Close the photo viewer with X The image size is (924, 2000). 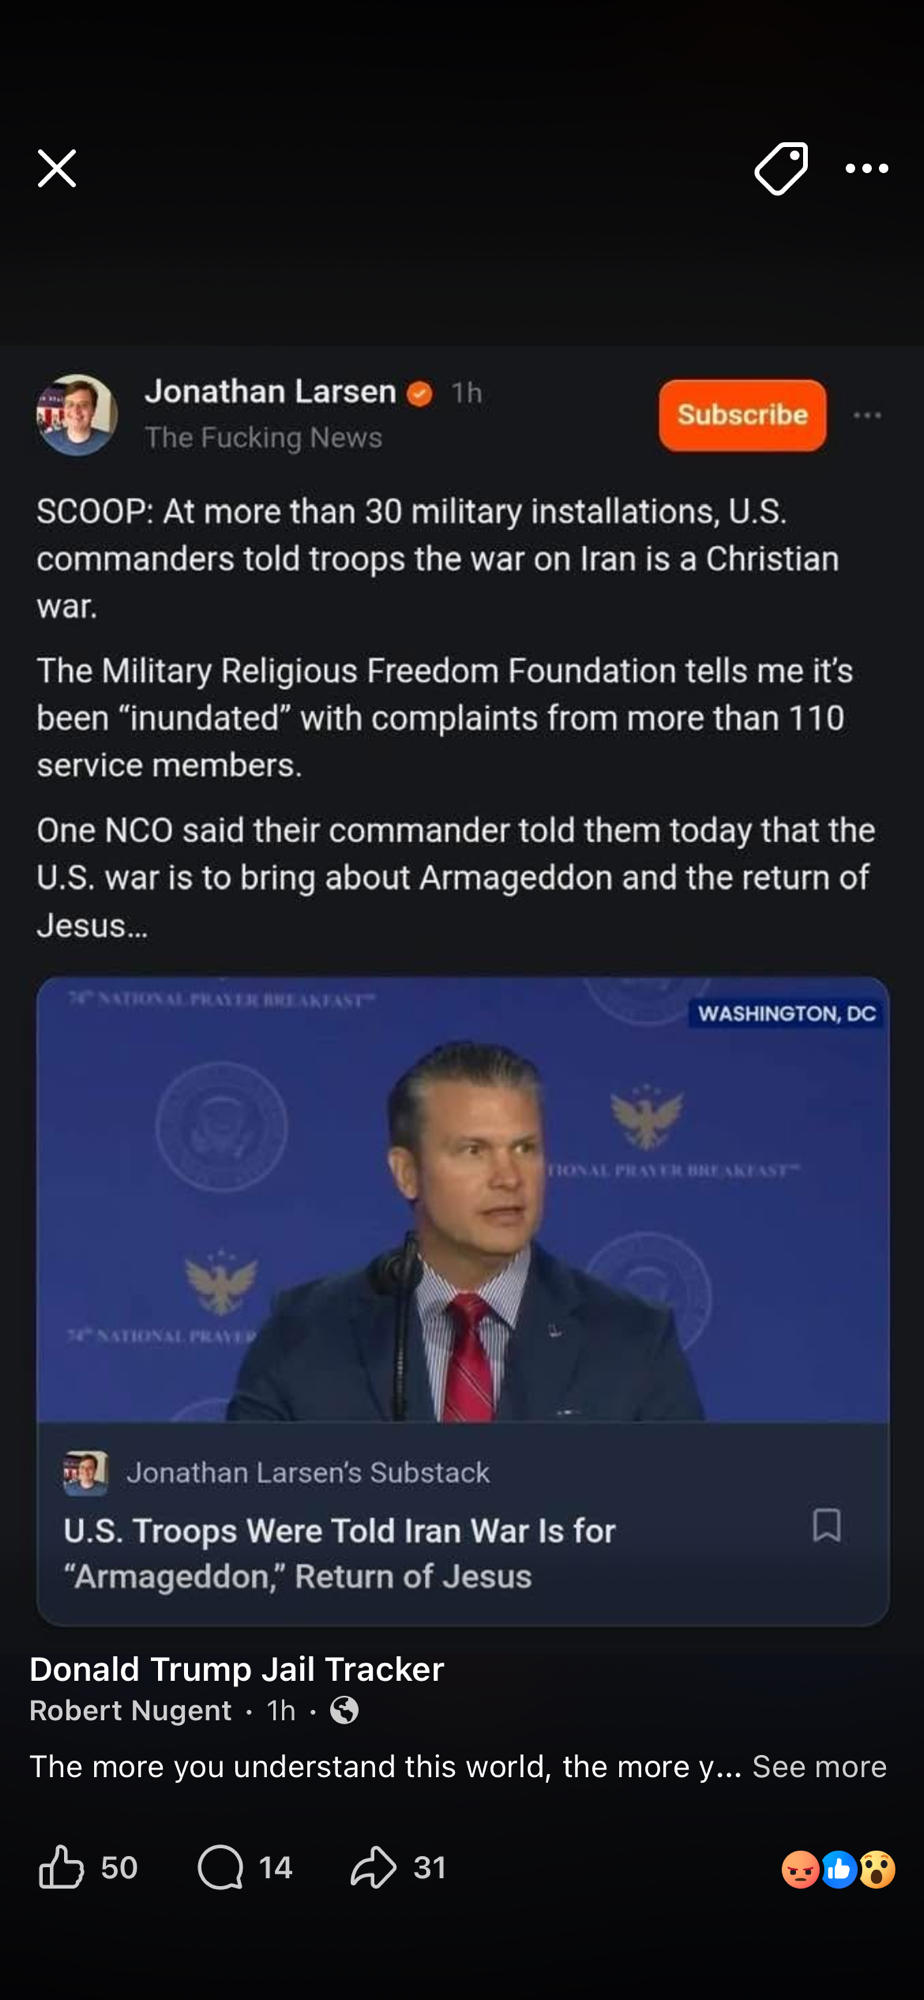pyautogui.click(x=57, y=169)
